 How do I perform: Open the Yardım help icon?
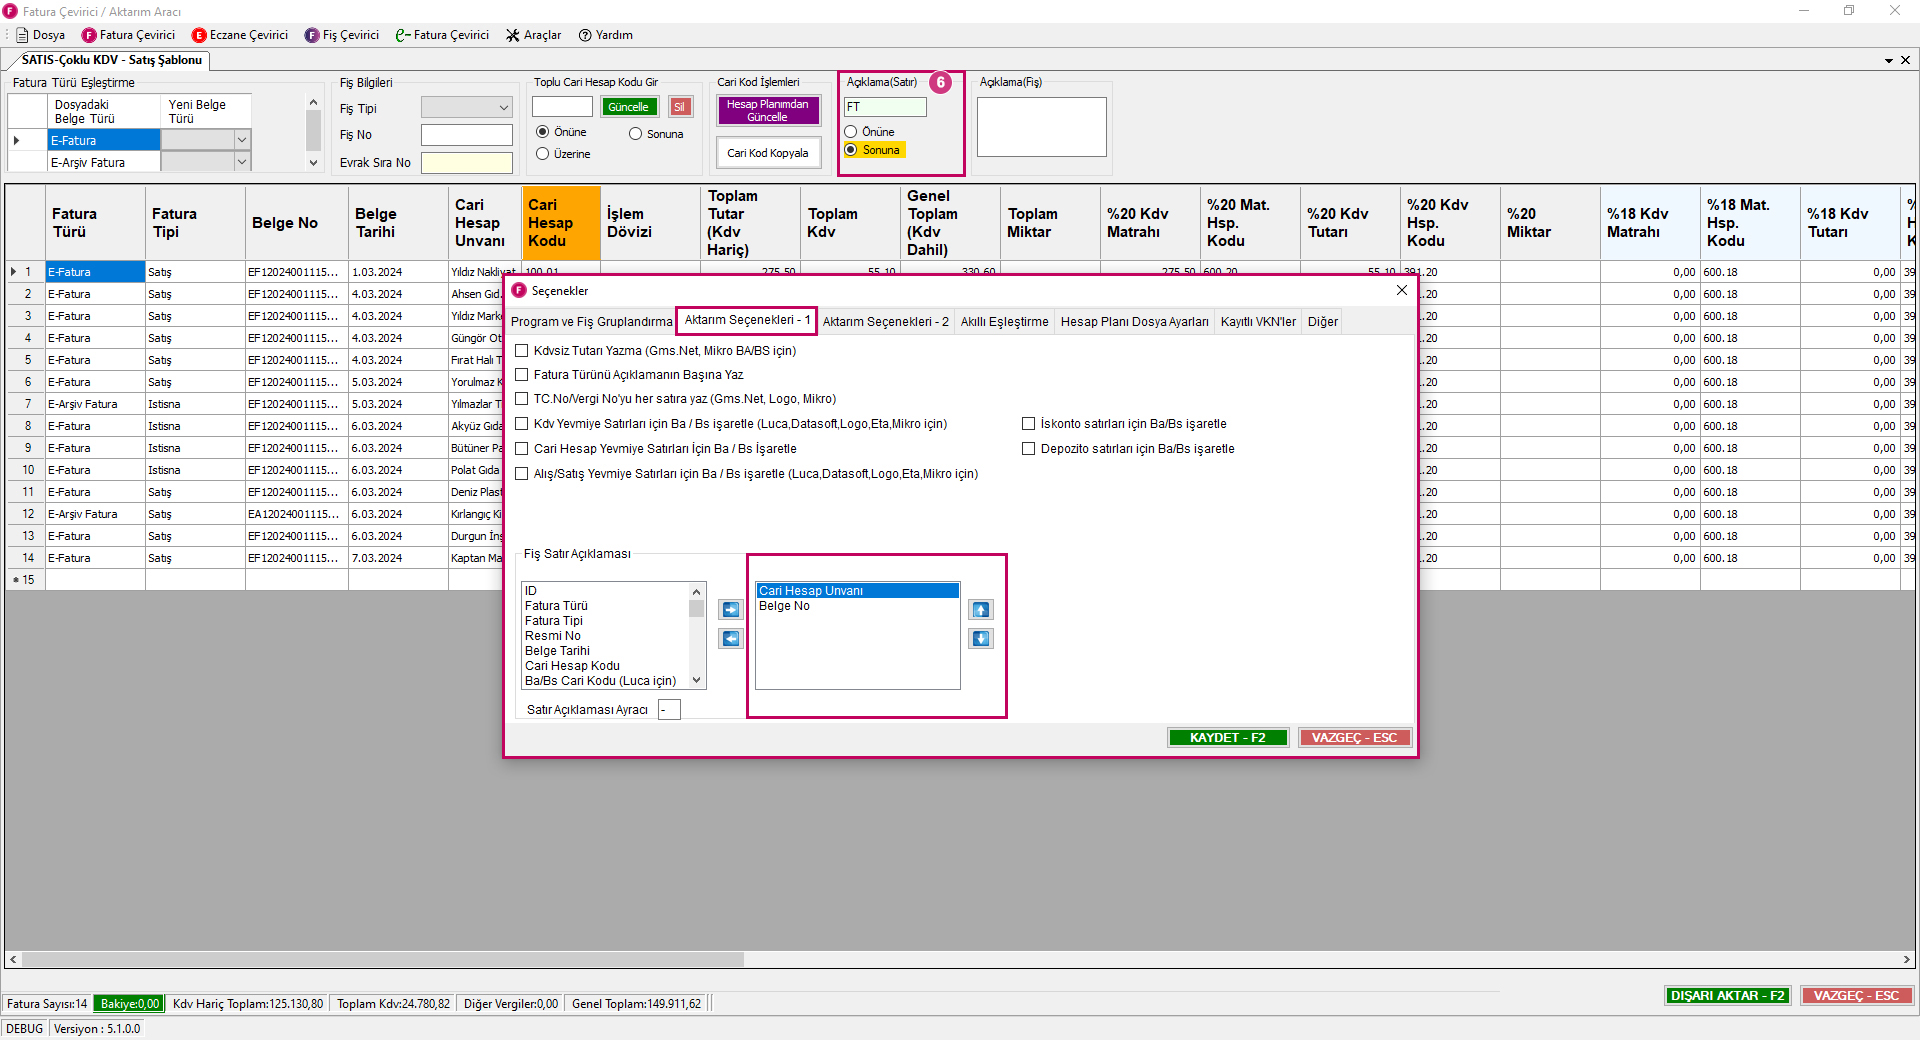[x=586, y=35]
